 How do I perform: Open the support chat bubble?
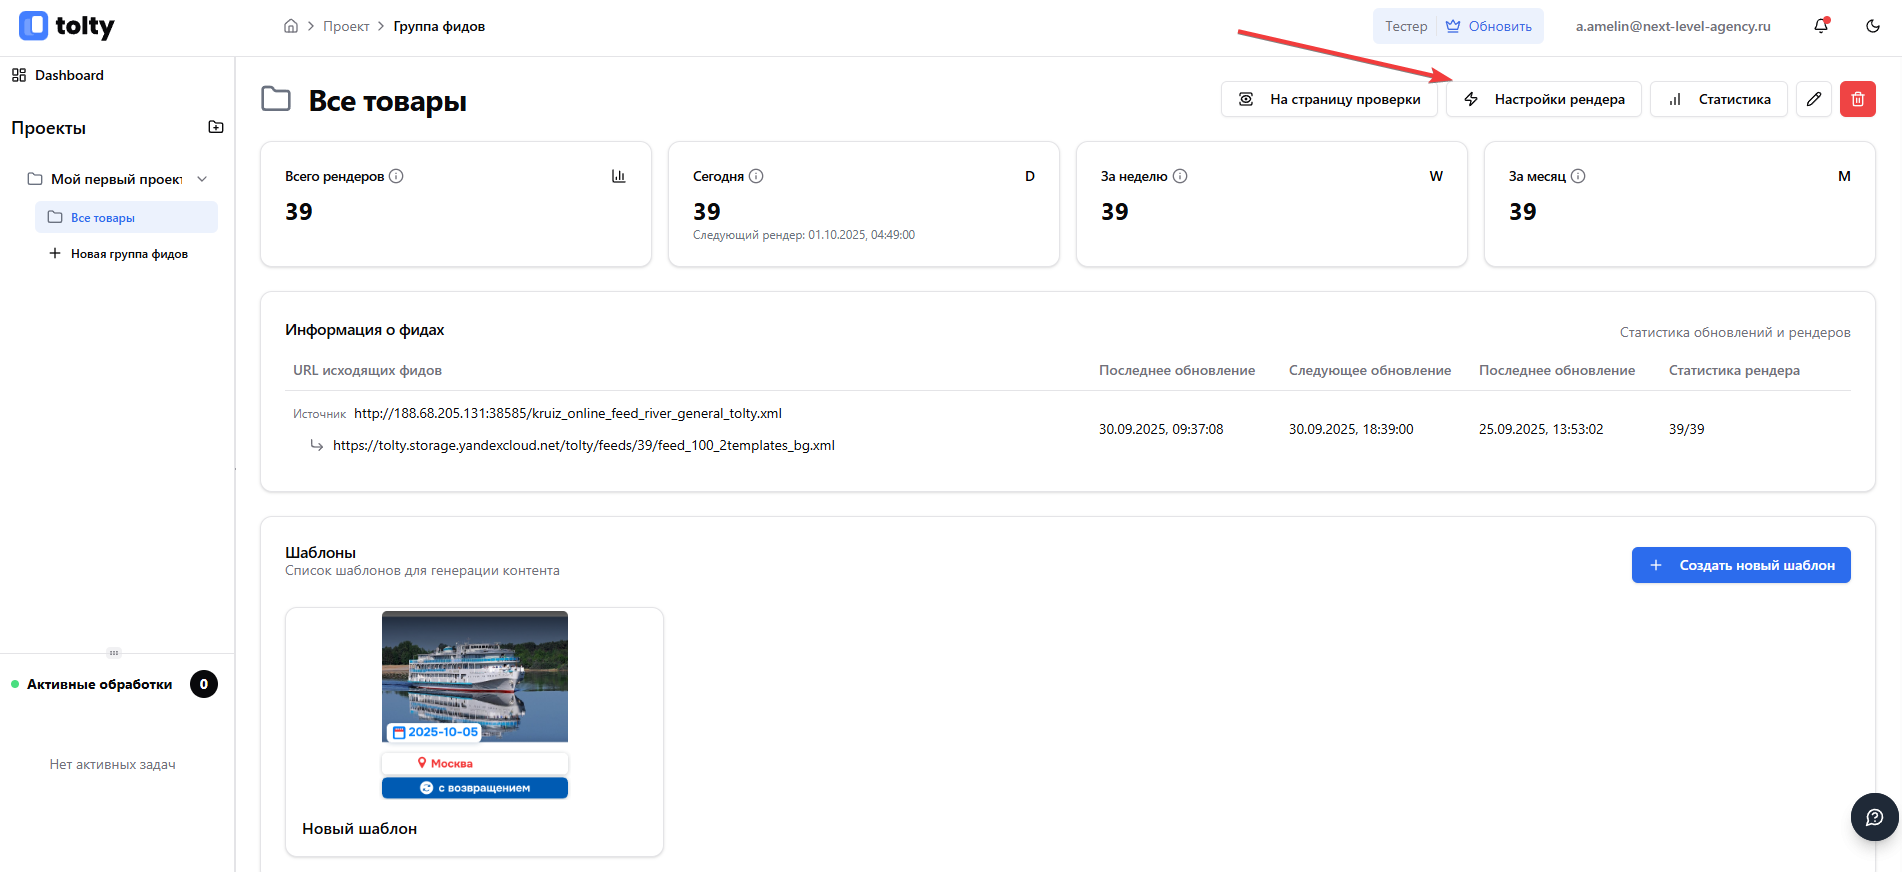(1875, 817)
